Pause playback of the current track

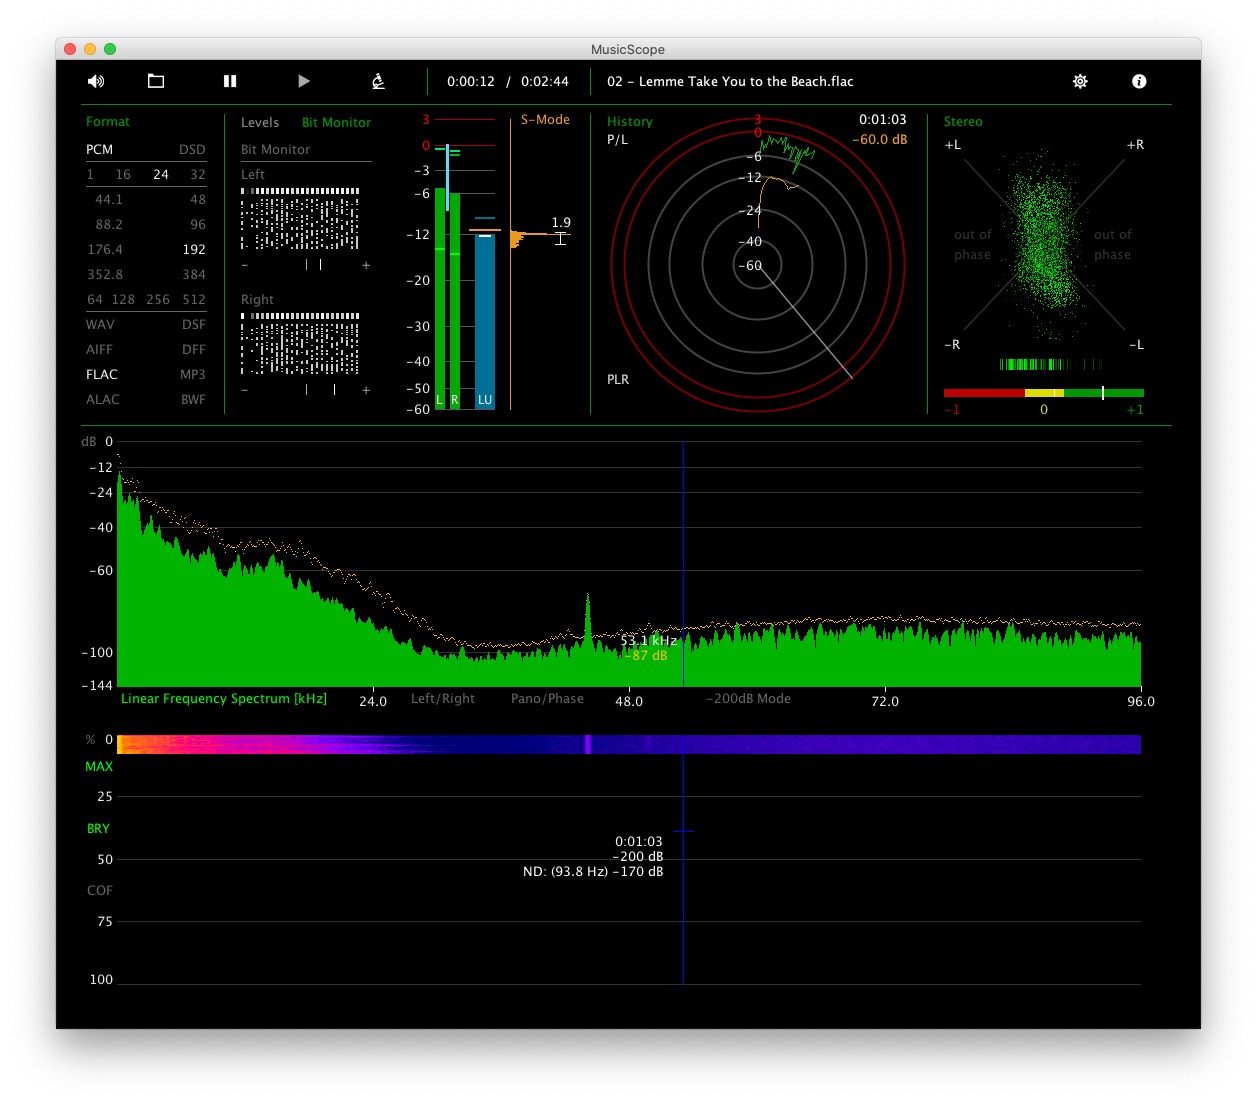tap(230, 81)
